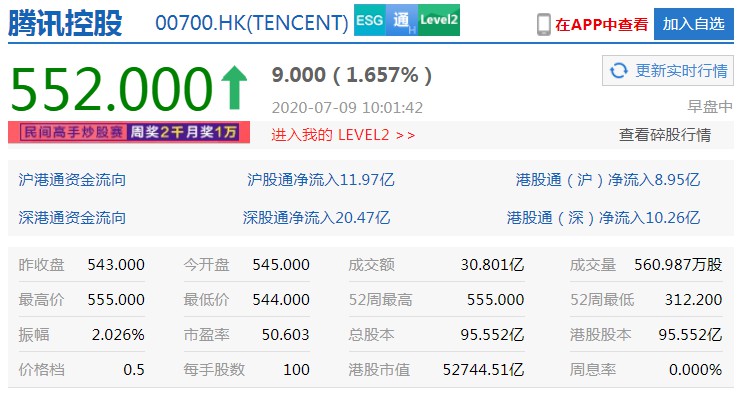Click the 通 H stock connect badge

[401, 20]
